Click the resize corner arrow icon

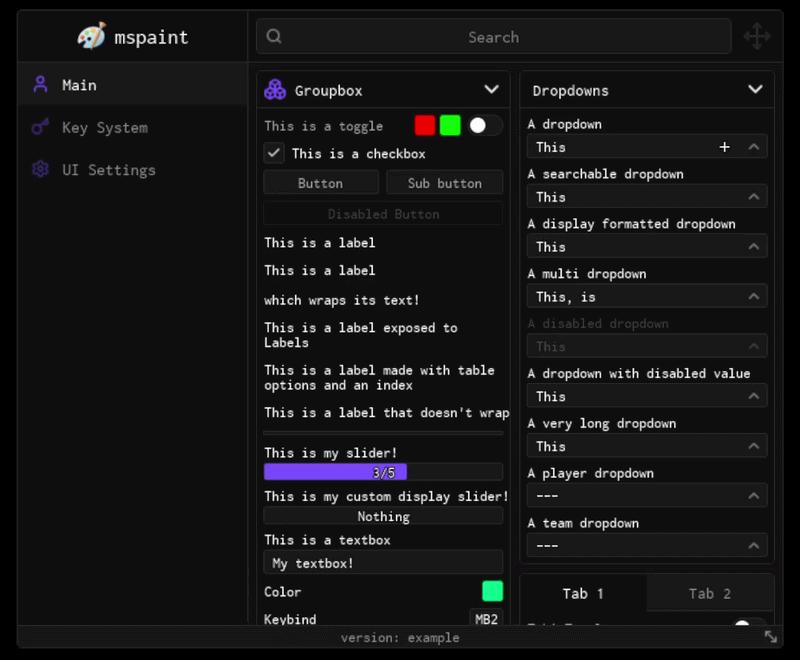coord(771,637)
